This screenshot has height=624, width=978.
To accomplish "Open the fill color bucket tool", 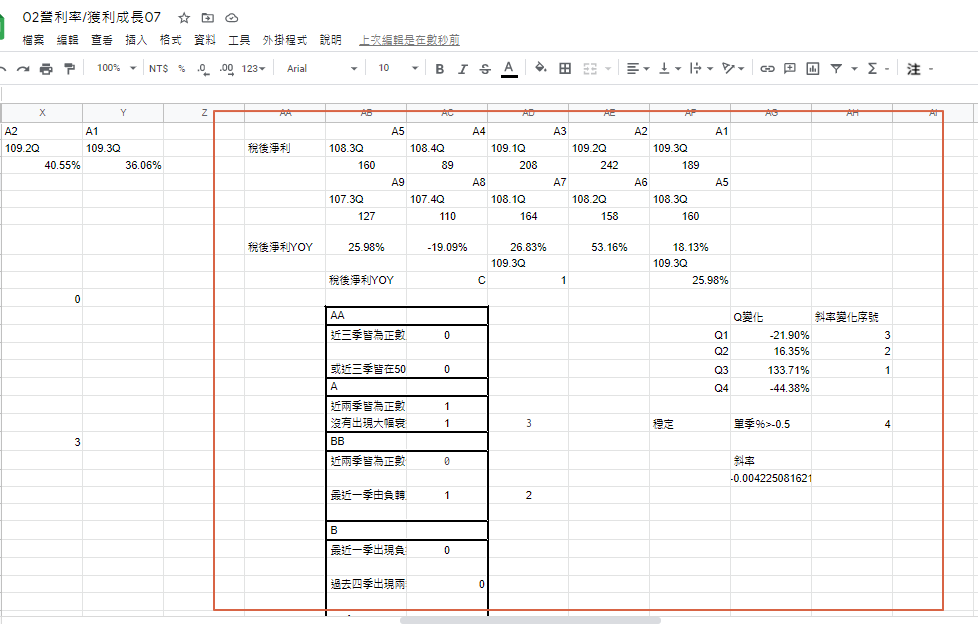I will tap(541, 69).
